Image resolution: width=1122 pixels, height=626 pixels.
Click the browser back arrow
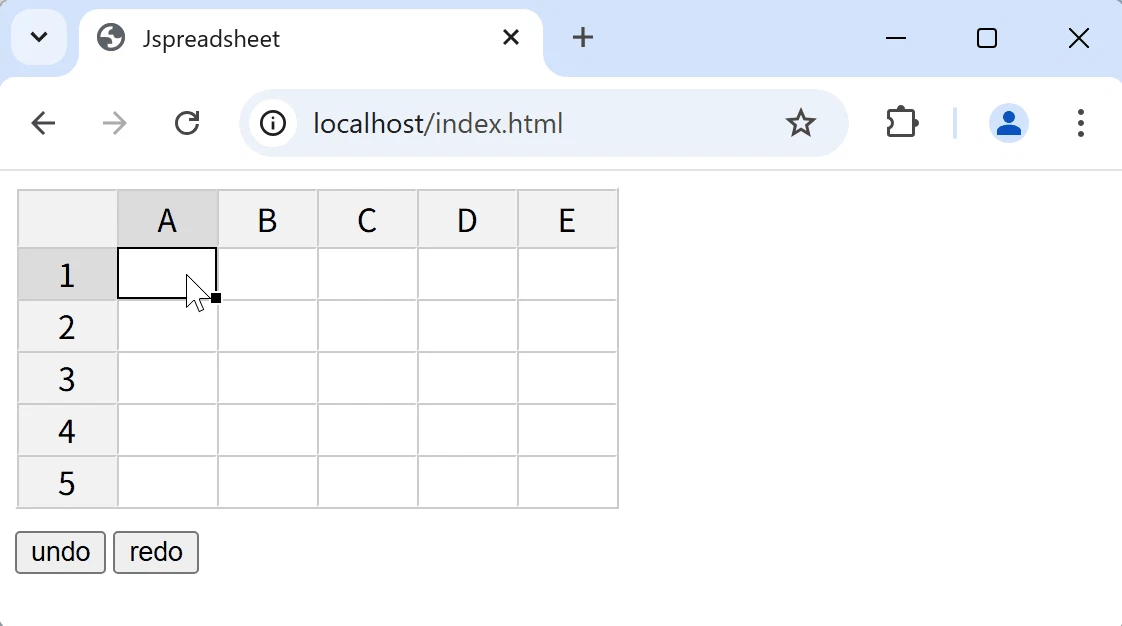(43, 123)
